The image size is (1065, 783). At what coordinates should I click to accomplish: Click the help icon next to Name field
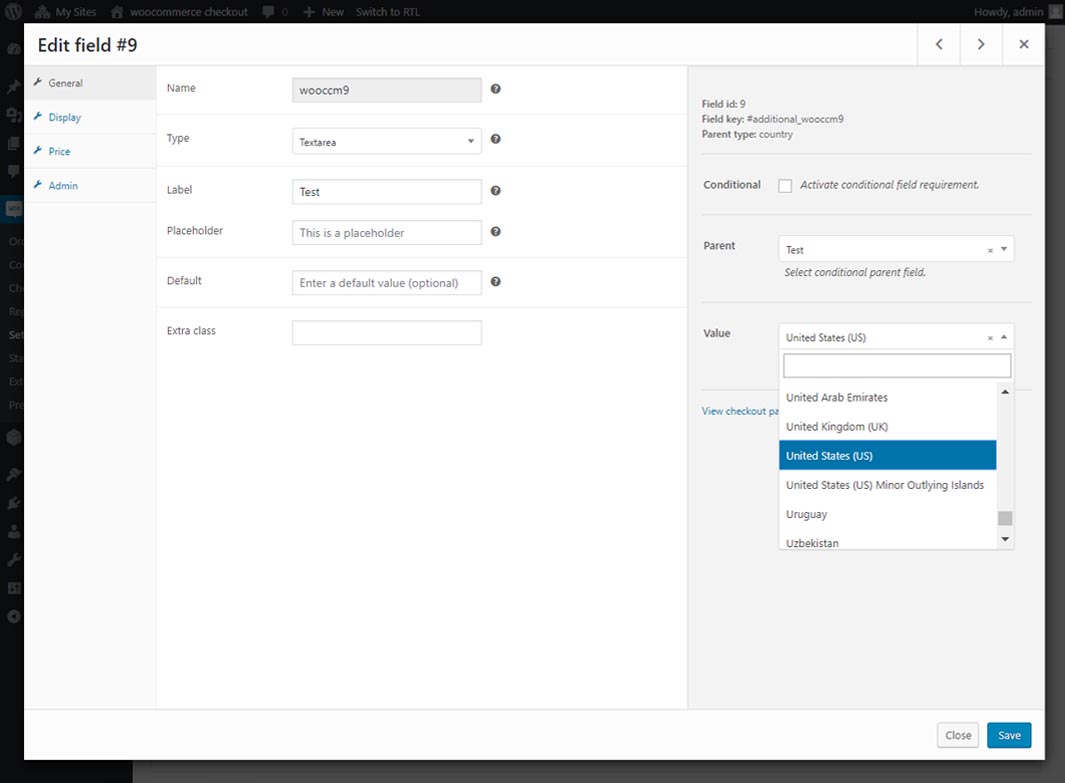pos(496,89)
